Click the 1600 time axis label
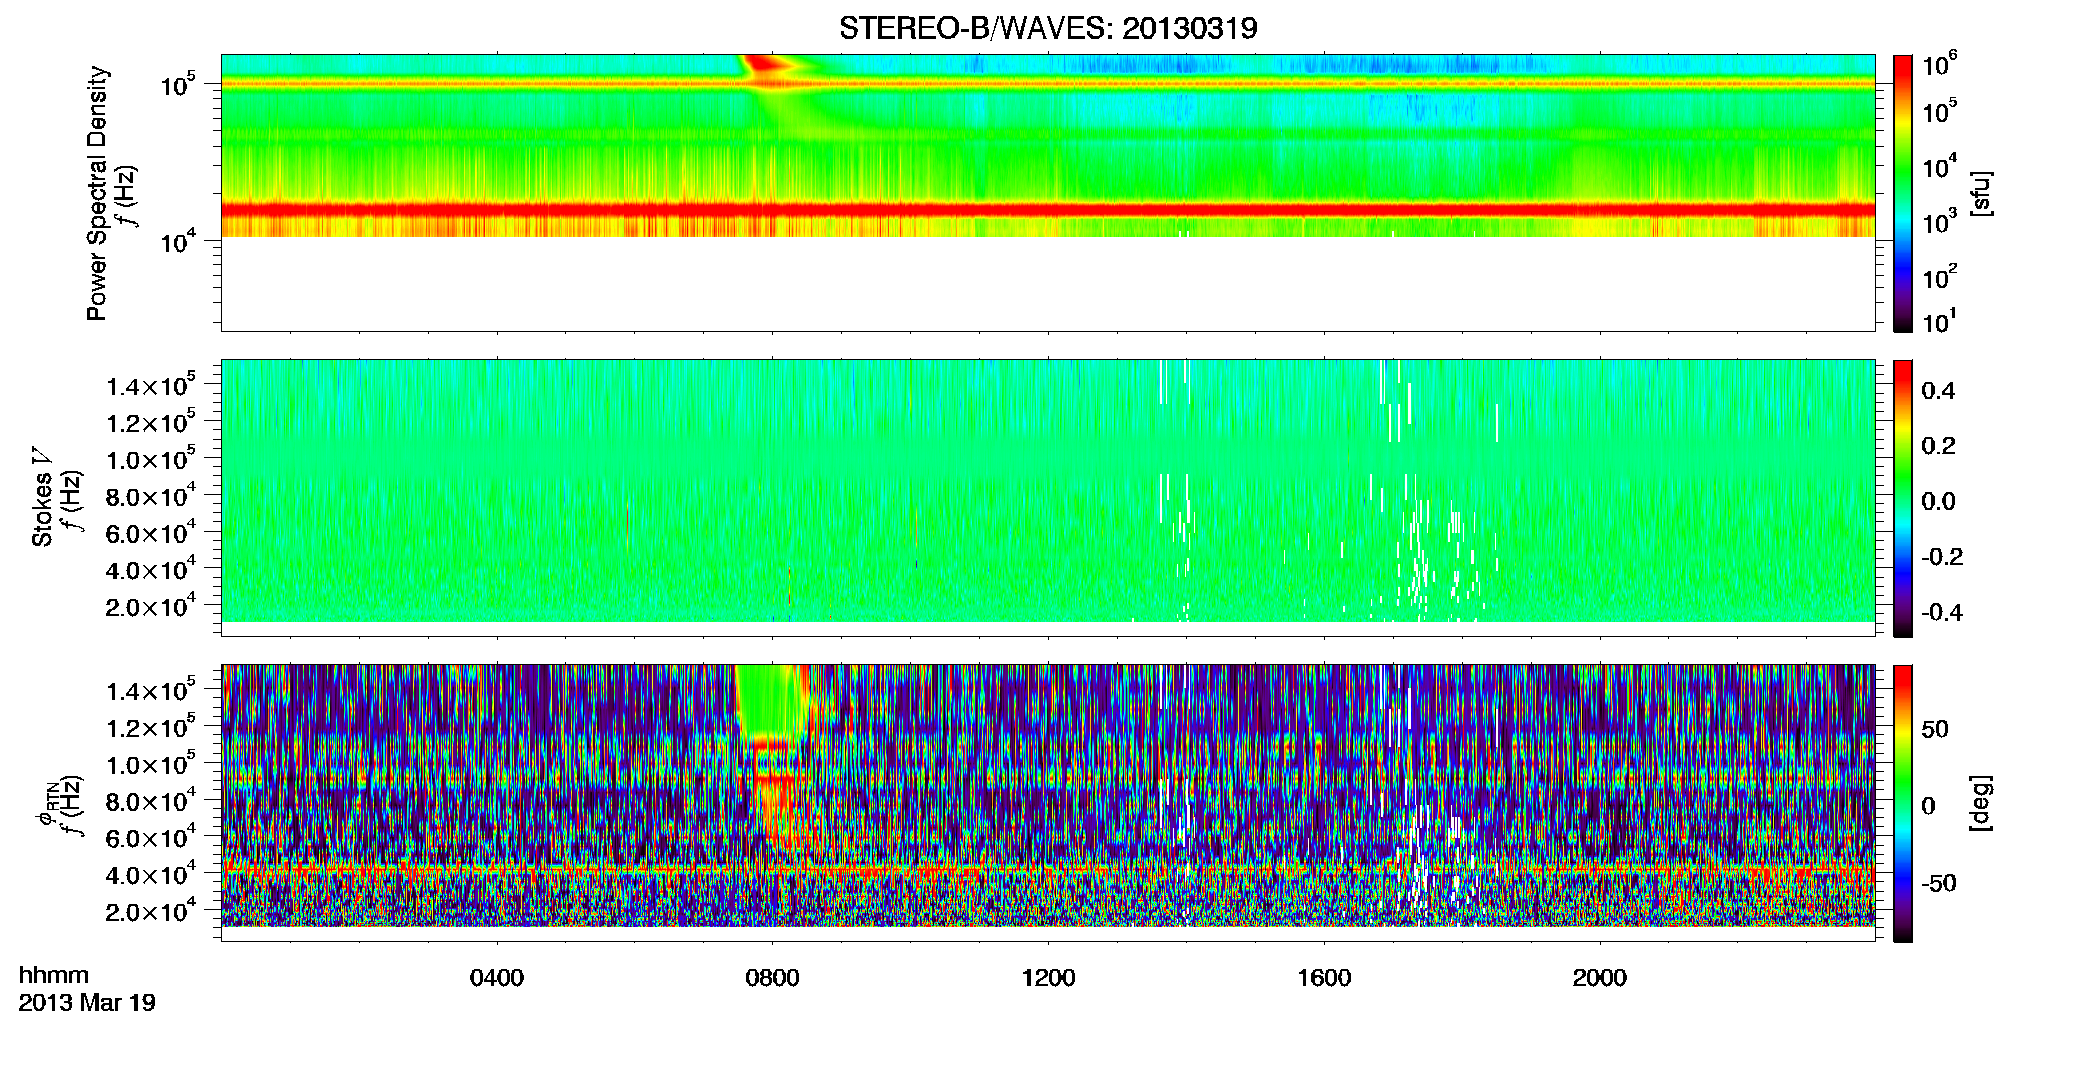This screenshot has width=2096, height=1080. pos(1324,978)
